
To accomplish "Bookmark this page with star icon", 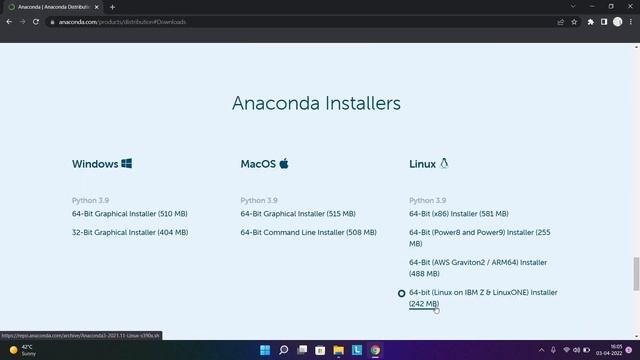I will [x=574, y=22].
